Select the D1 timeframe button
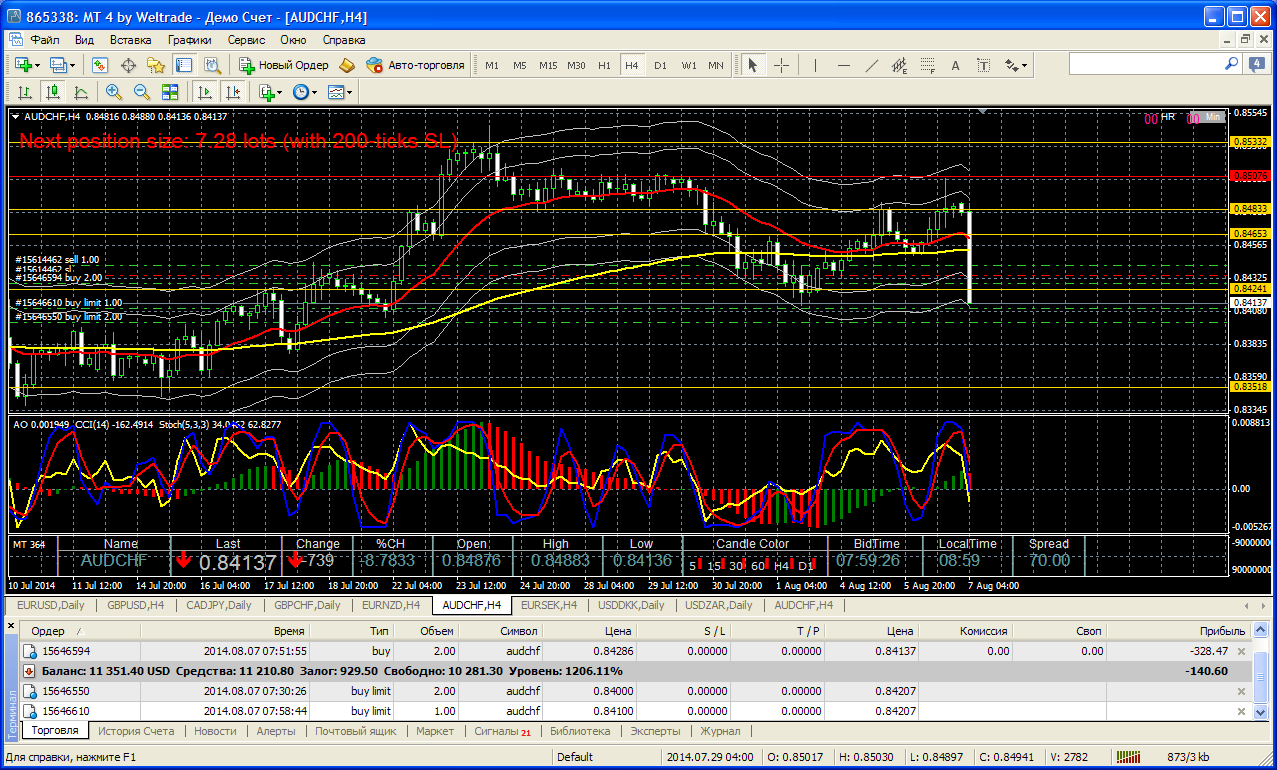Image resolution: width=1277 pixels, height=770 pixels. click(660, 65)
